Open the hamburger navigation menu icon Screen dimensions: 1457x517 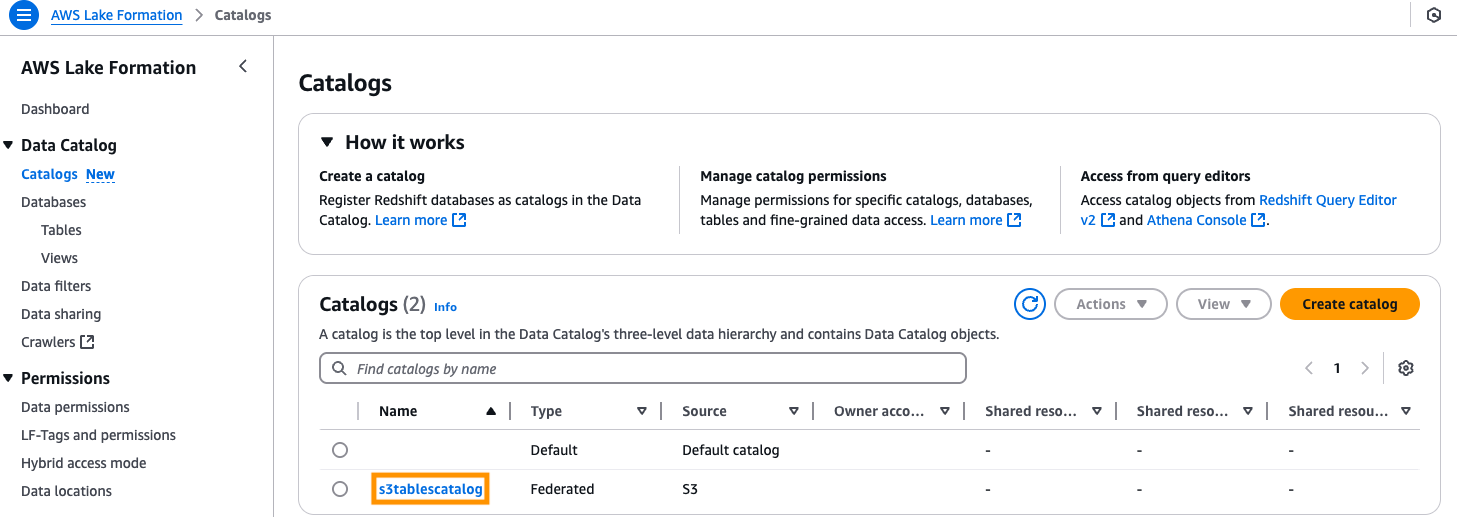(x=24, y=16)
